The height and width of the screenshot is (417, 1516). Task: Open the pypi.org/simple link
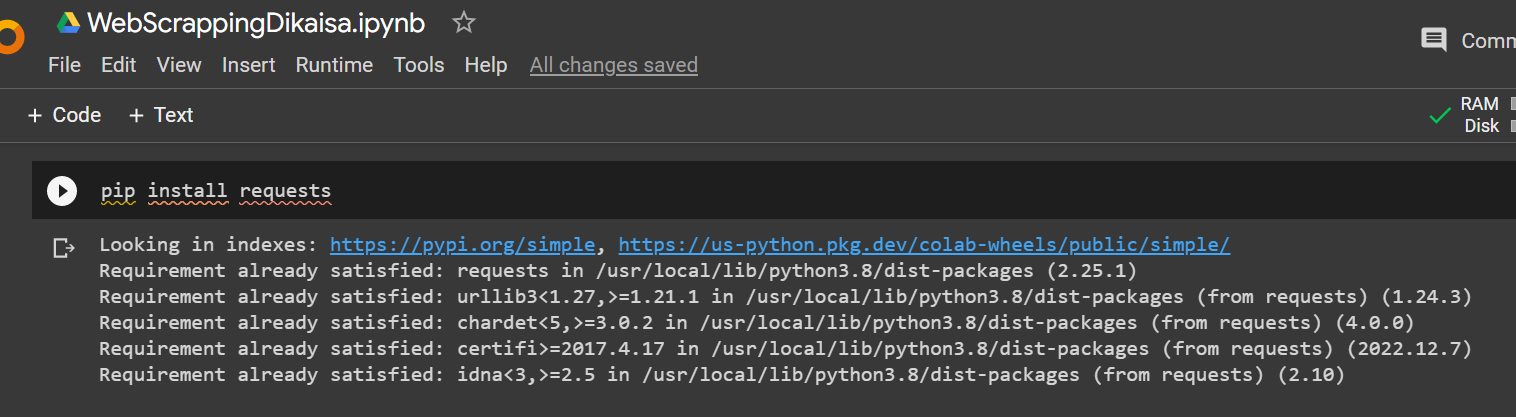pos(463,245)
